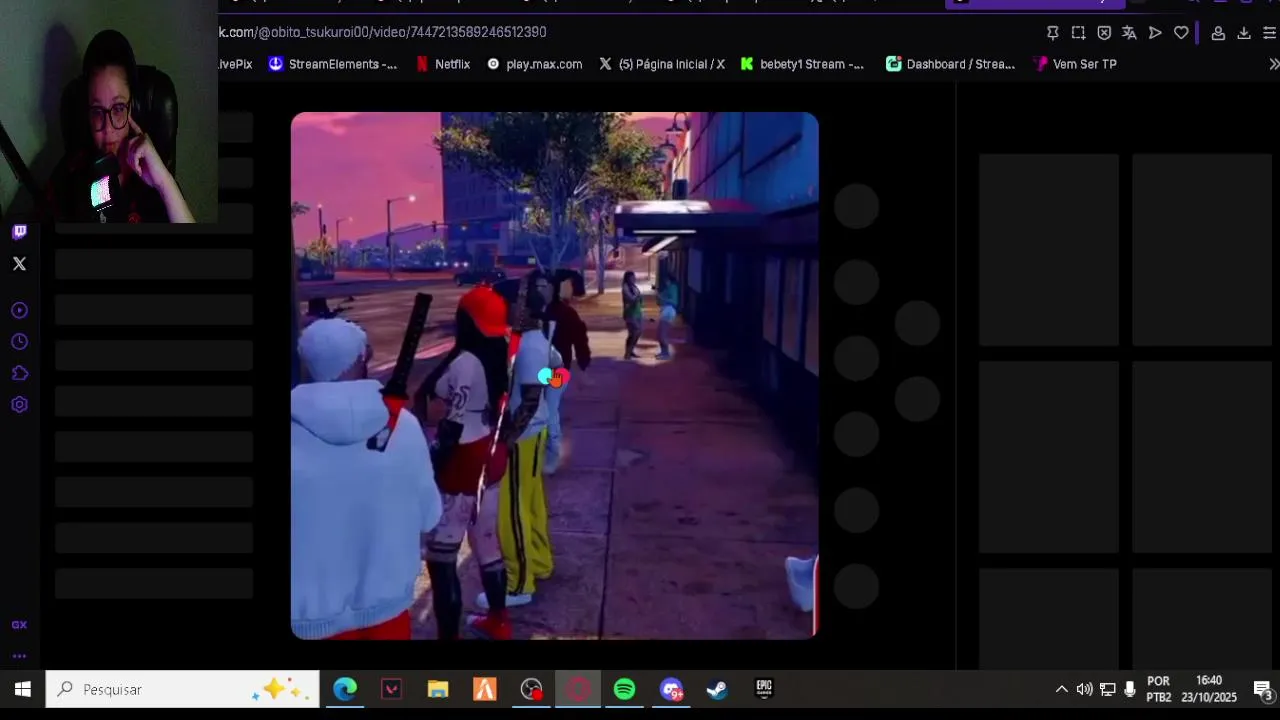Open FiveM from the taskbar
1280x720 pixels.
tap(485, 690)
